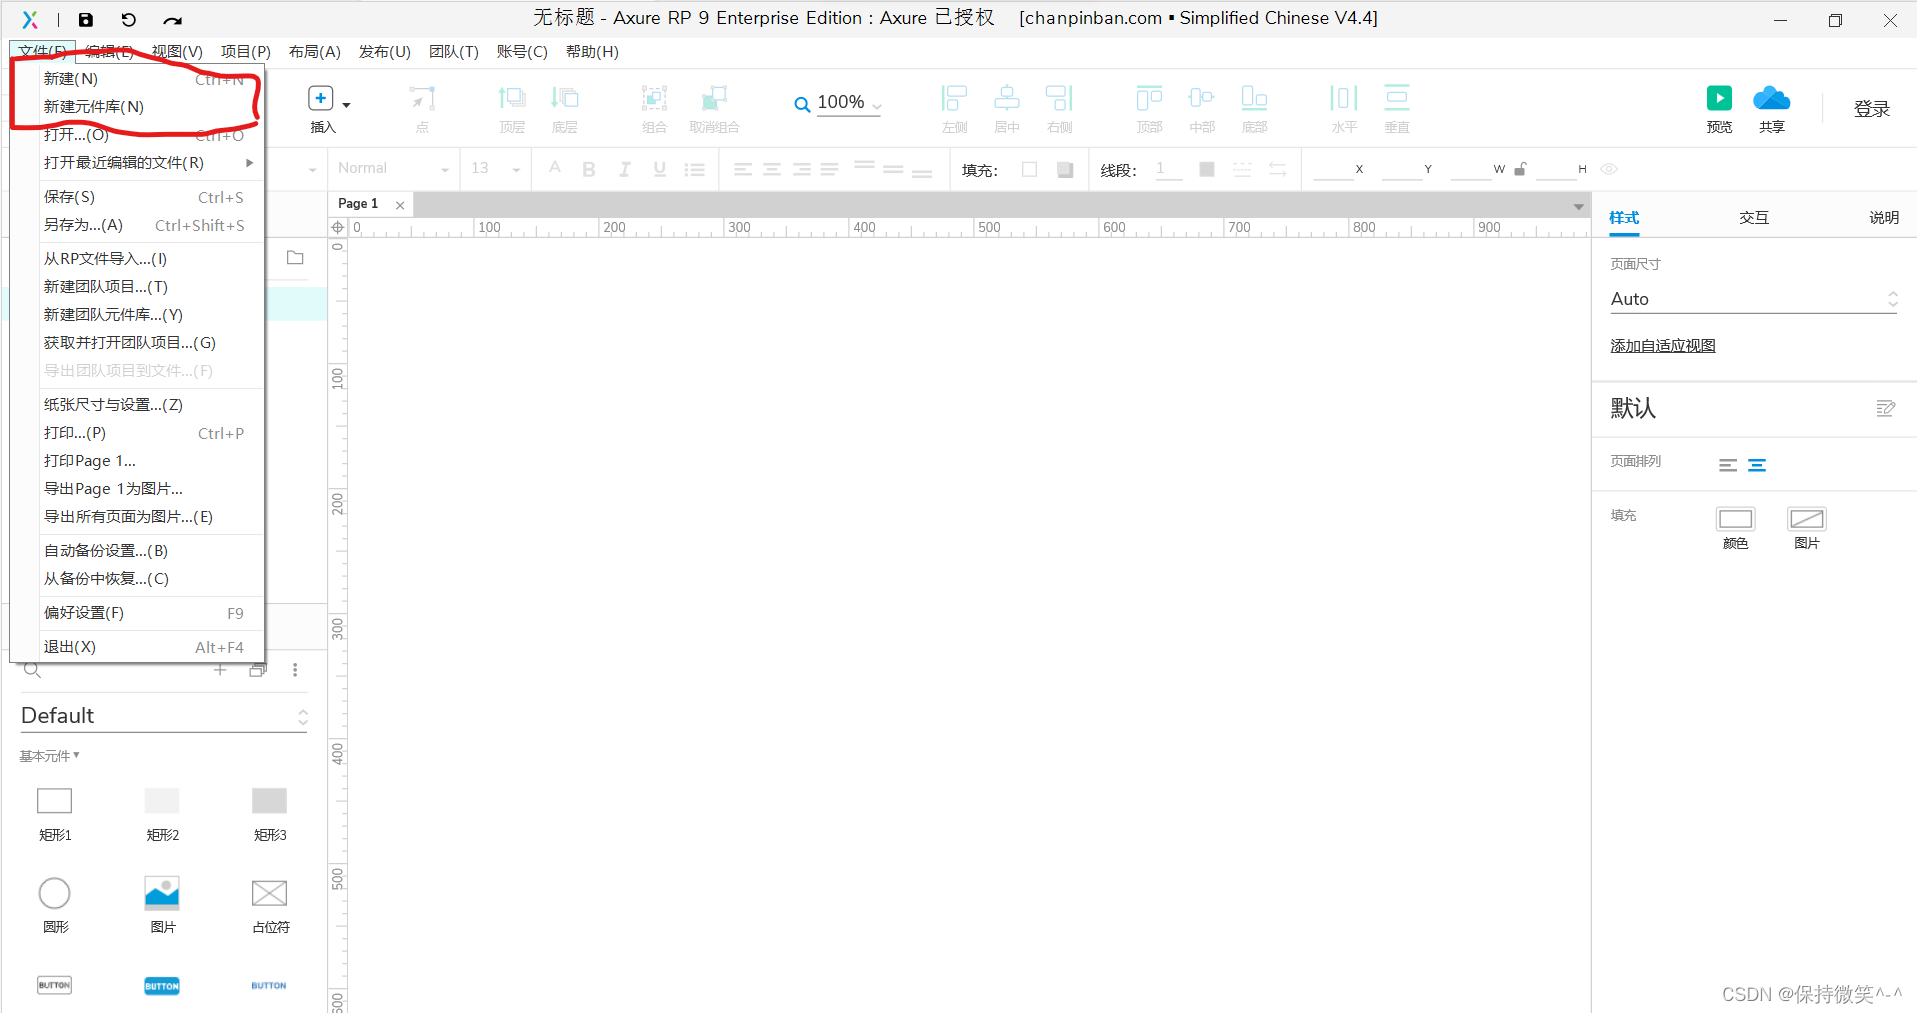1917x1013 pixels.
Task: Click the Undo arrow icon
Action: [x=129, y=20]
